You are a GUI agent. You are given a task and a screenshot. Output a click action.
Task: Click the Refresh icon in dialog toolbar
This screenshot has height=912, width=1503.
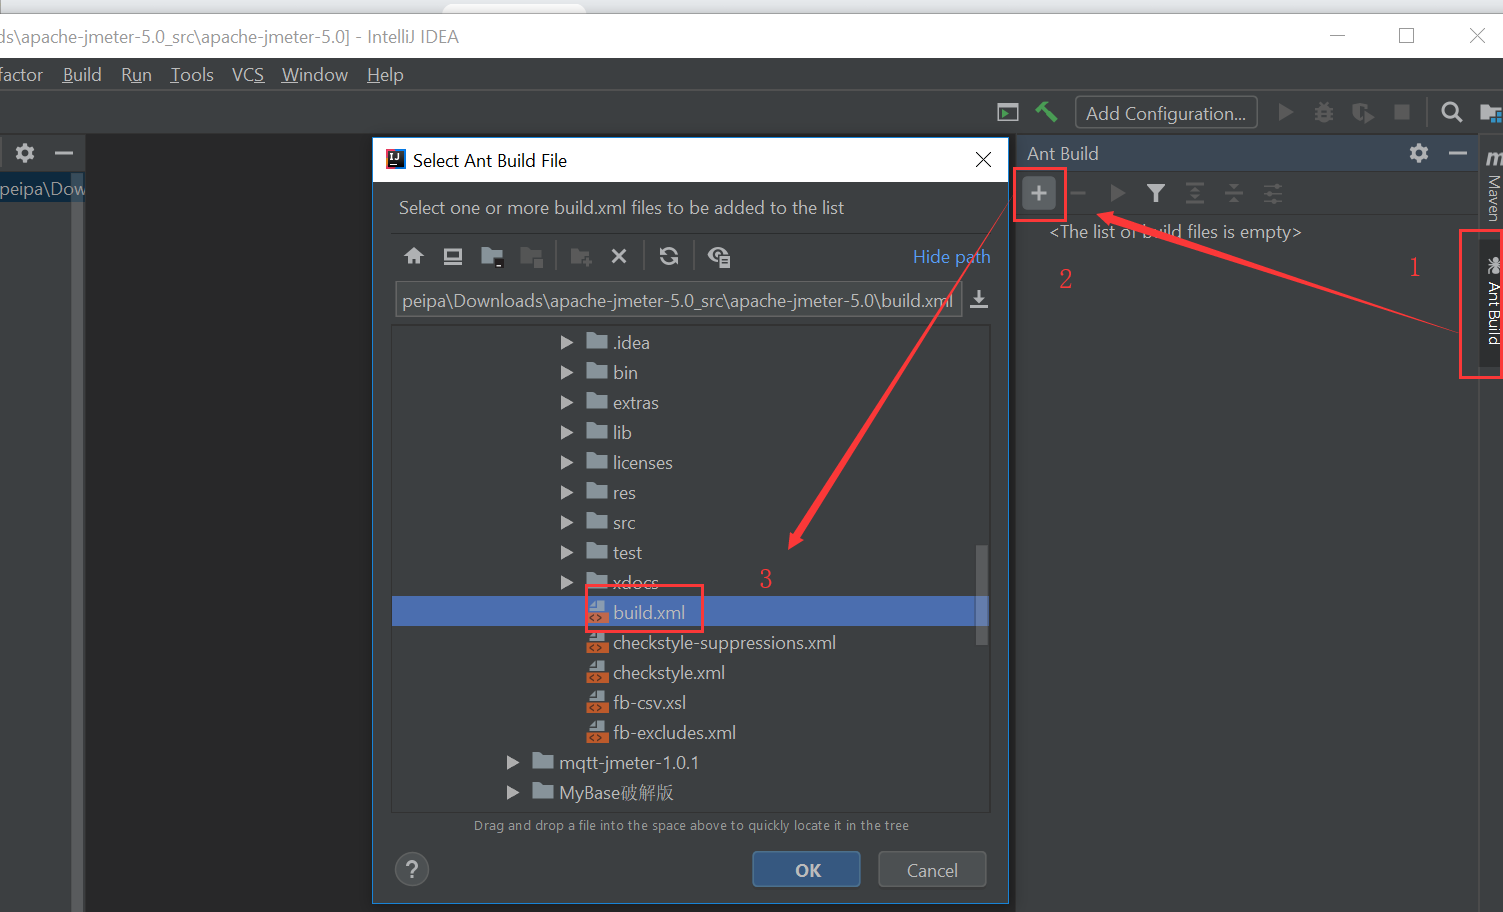click(x=669, y=256)
